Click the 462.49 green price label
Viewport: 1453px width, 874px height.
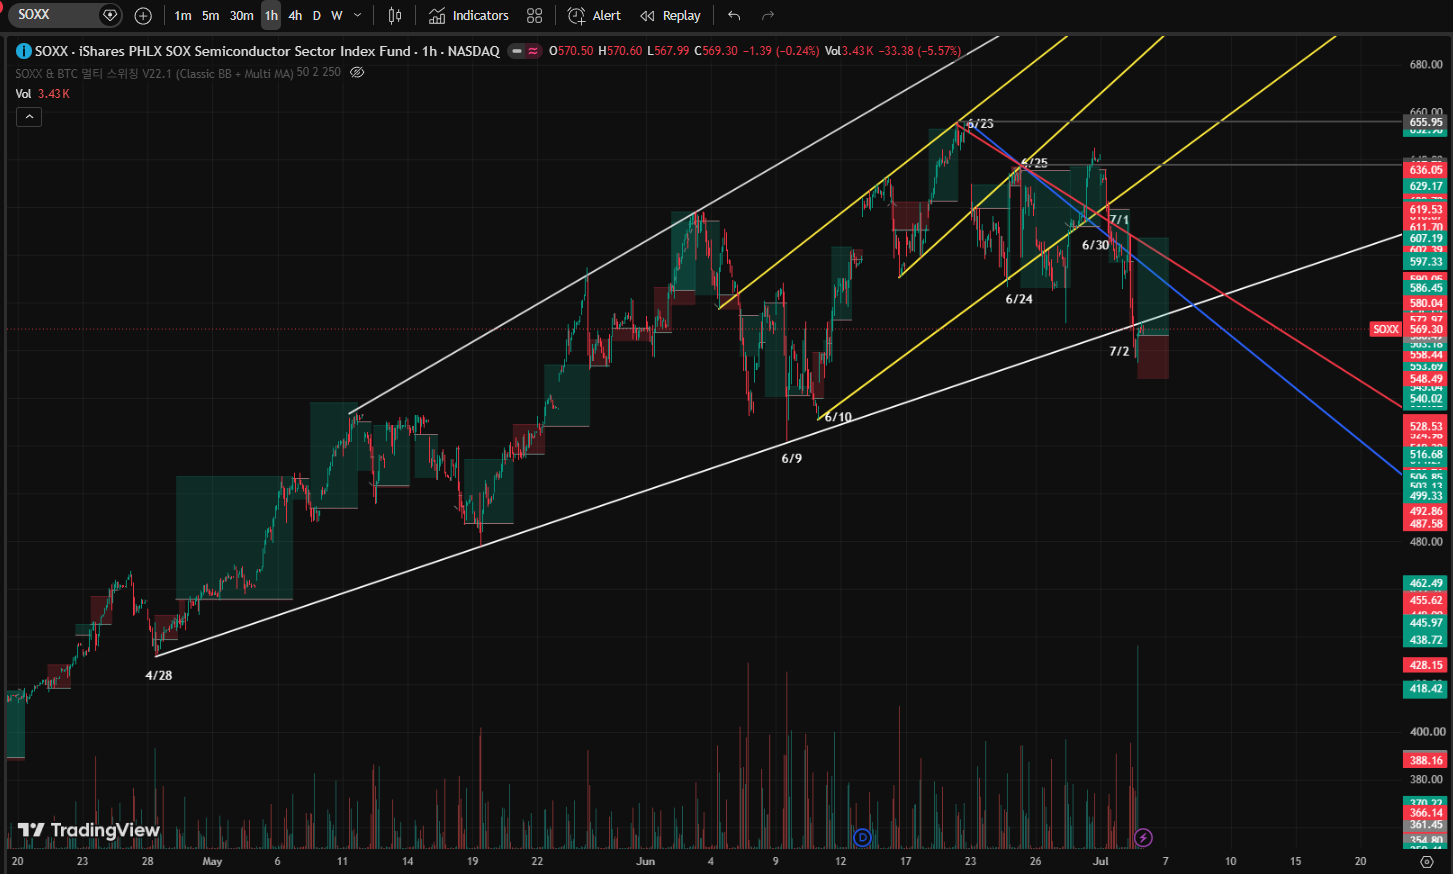(x=1426, y=583)
